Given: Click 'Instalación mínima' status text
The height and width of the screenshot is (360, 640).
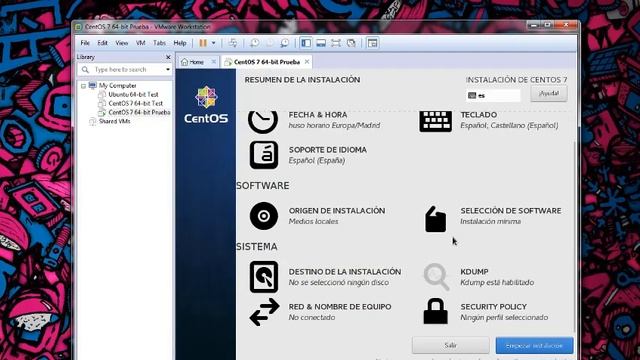Looking at the screenshot, I should point(491,221).
